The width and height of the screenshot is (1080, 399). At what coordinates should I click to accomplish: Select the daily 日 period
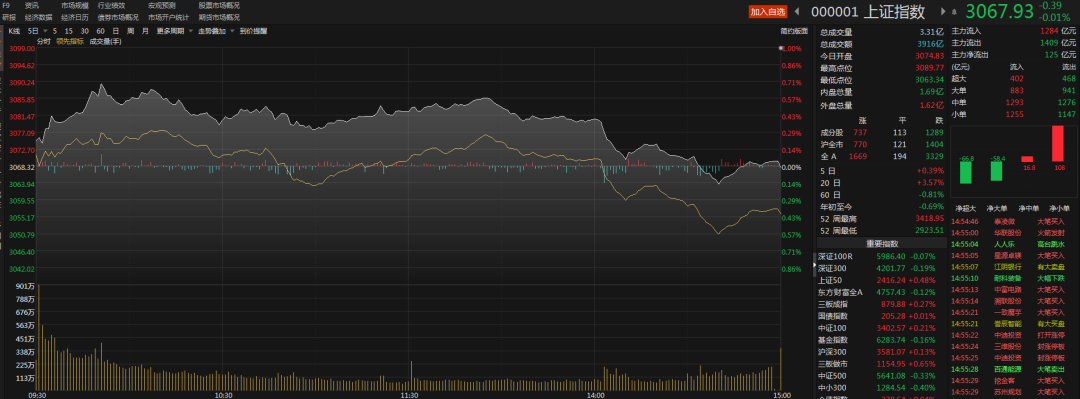click(116, 31)
